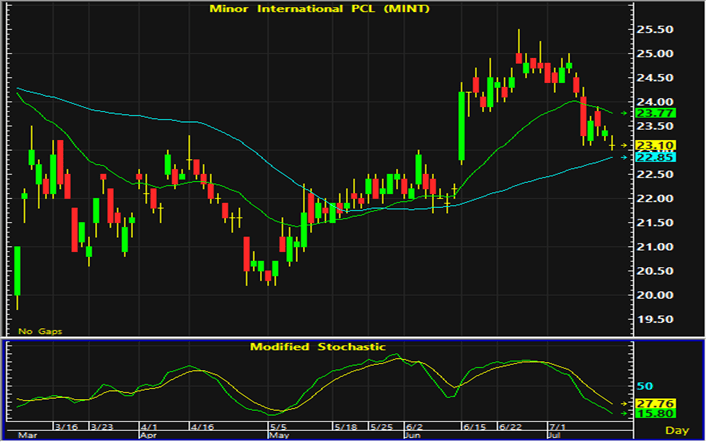Select the yellow 23.10 last price tag
Screen dimensions: 707x442
click(655, 145)
